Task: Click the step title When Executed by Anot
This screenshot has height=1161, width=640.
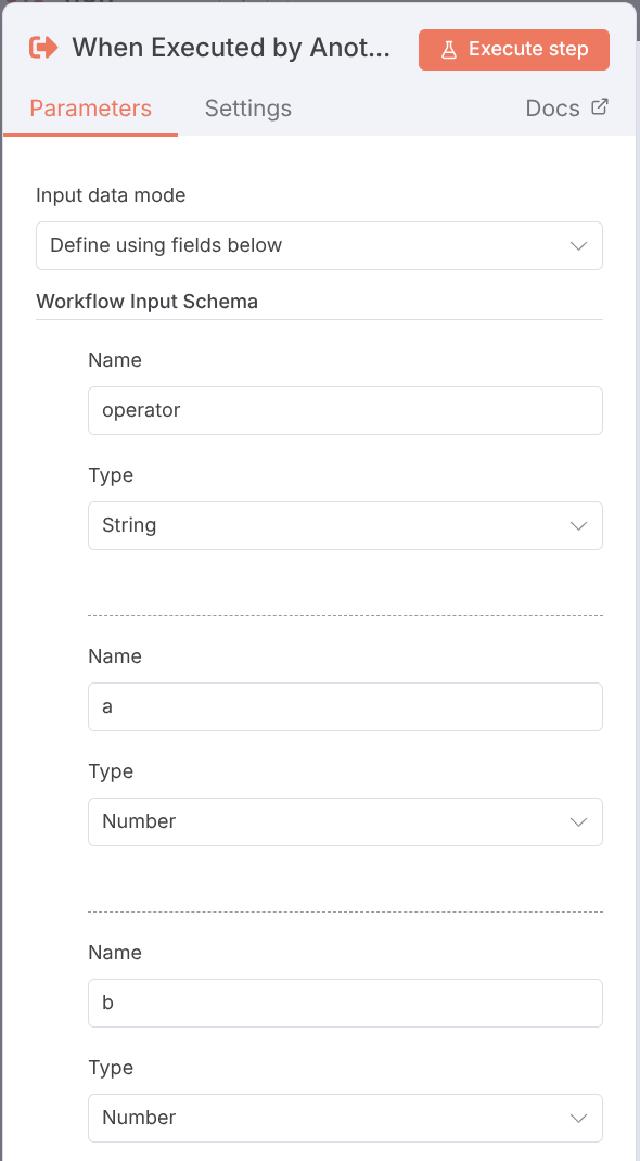Action: click(x=230, y=47)
